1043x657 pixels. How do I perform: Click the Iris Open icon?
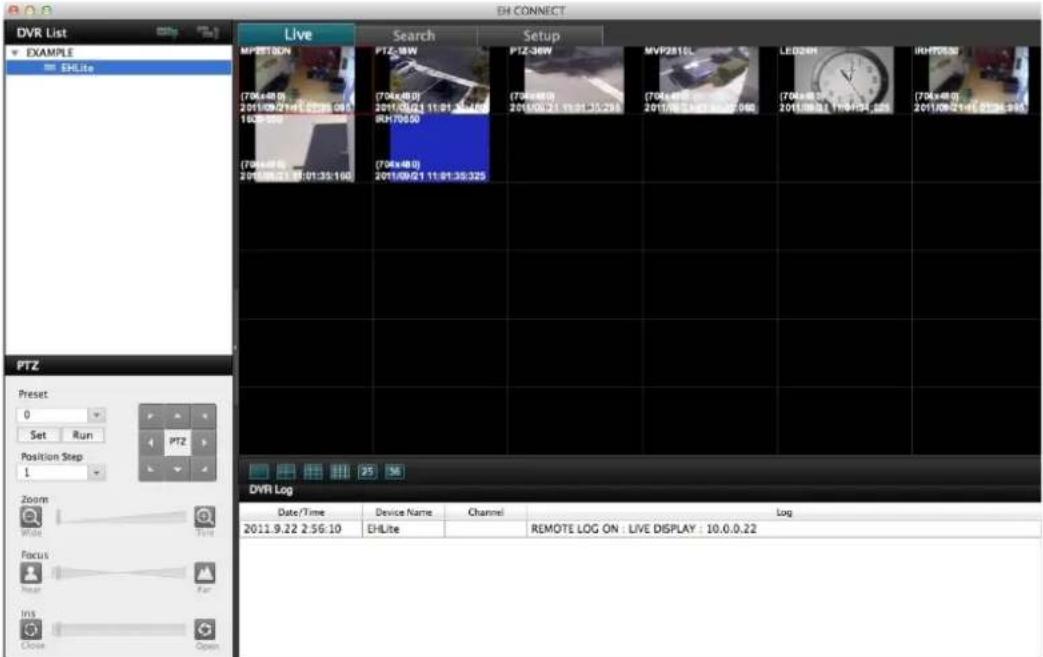click(204, 629)
